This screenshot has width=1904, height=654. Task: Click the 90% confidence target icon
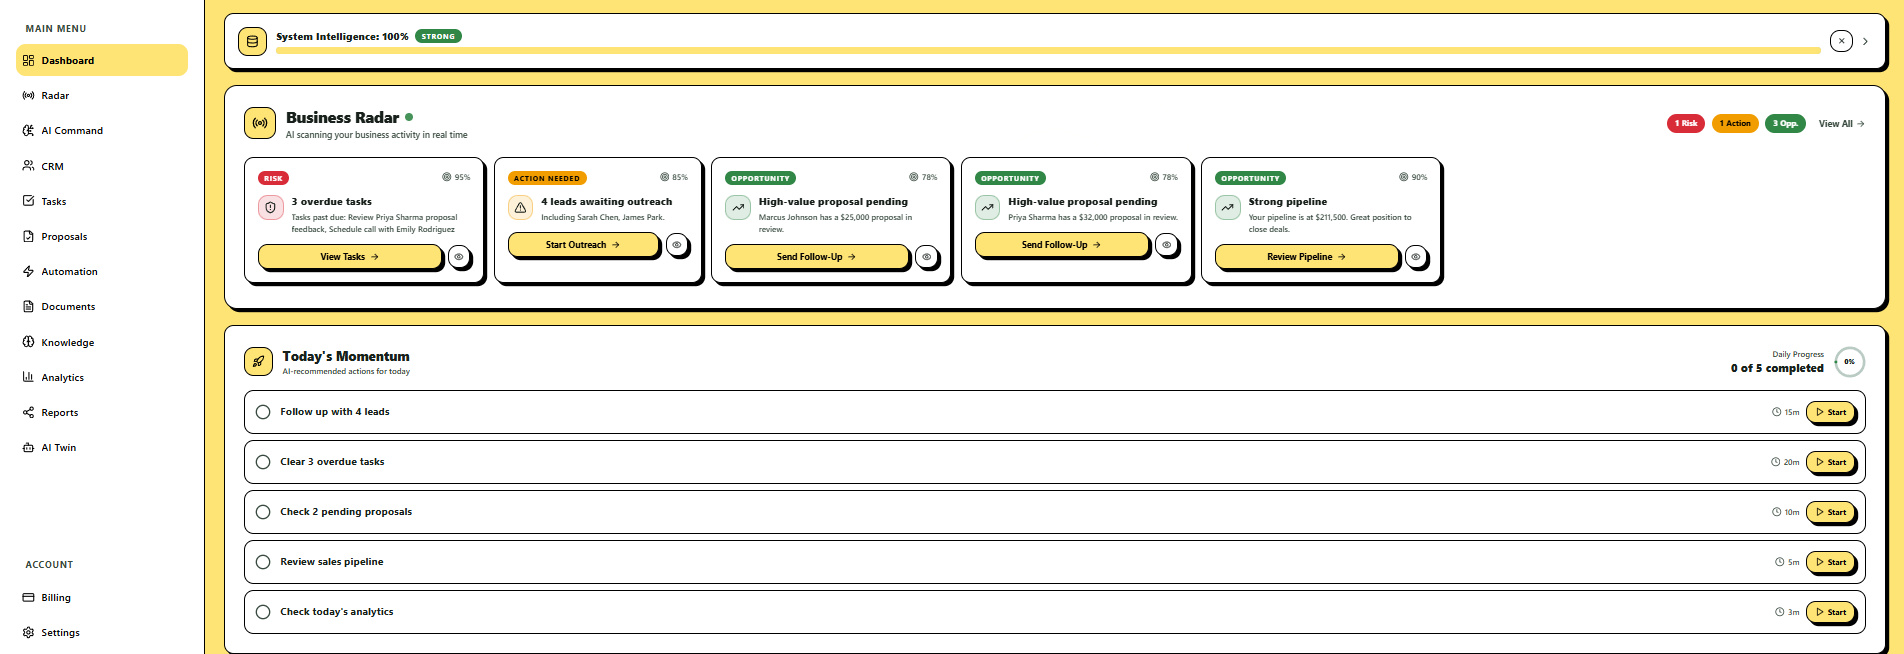1404,177
